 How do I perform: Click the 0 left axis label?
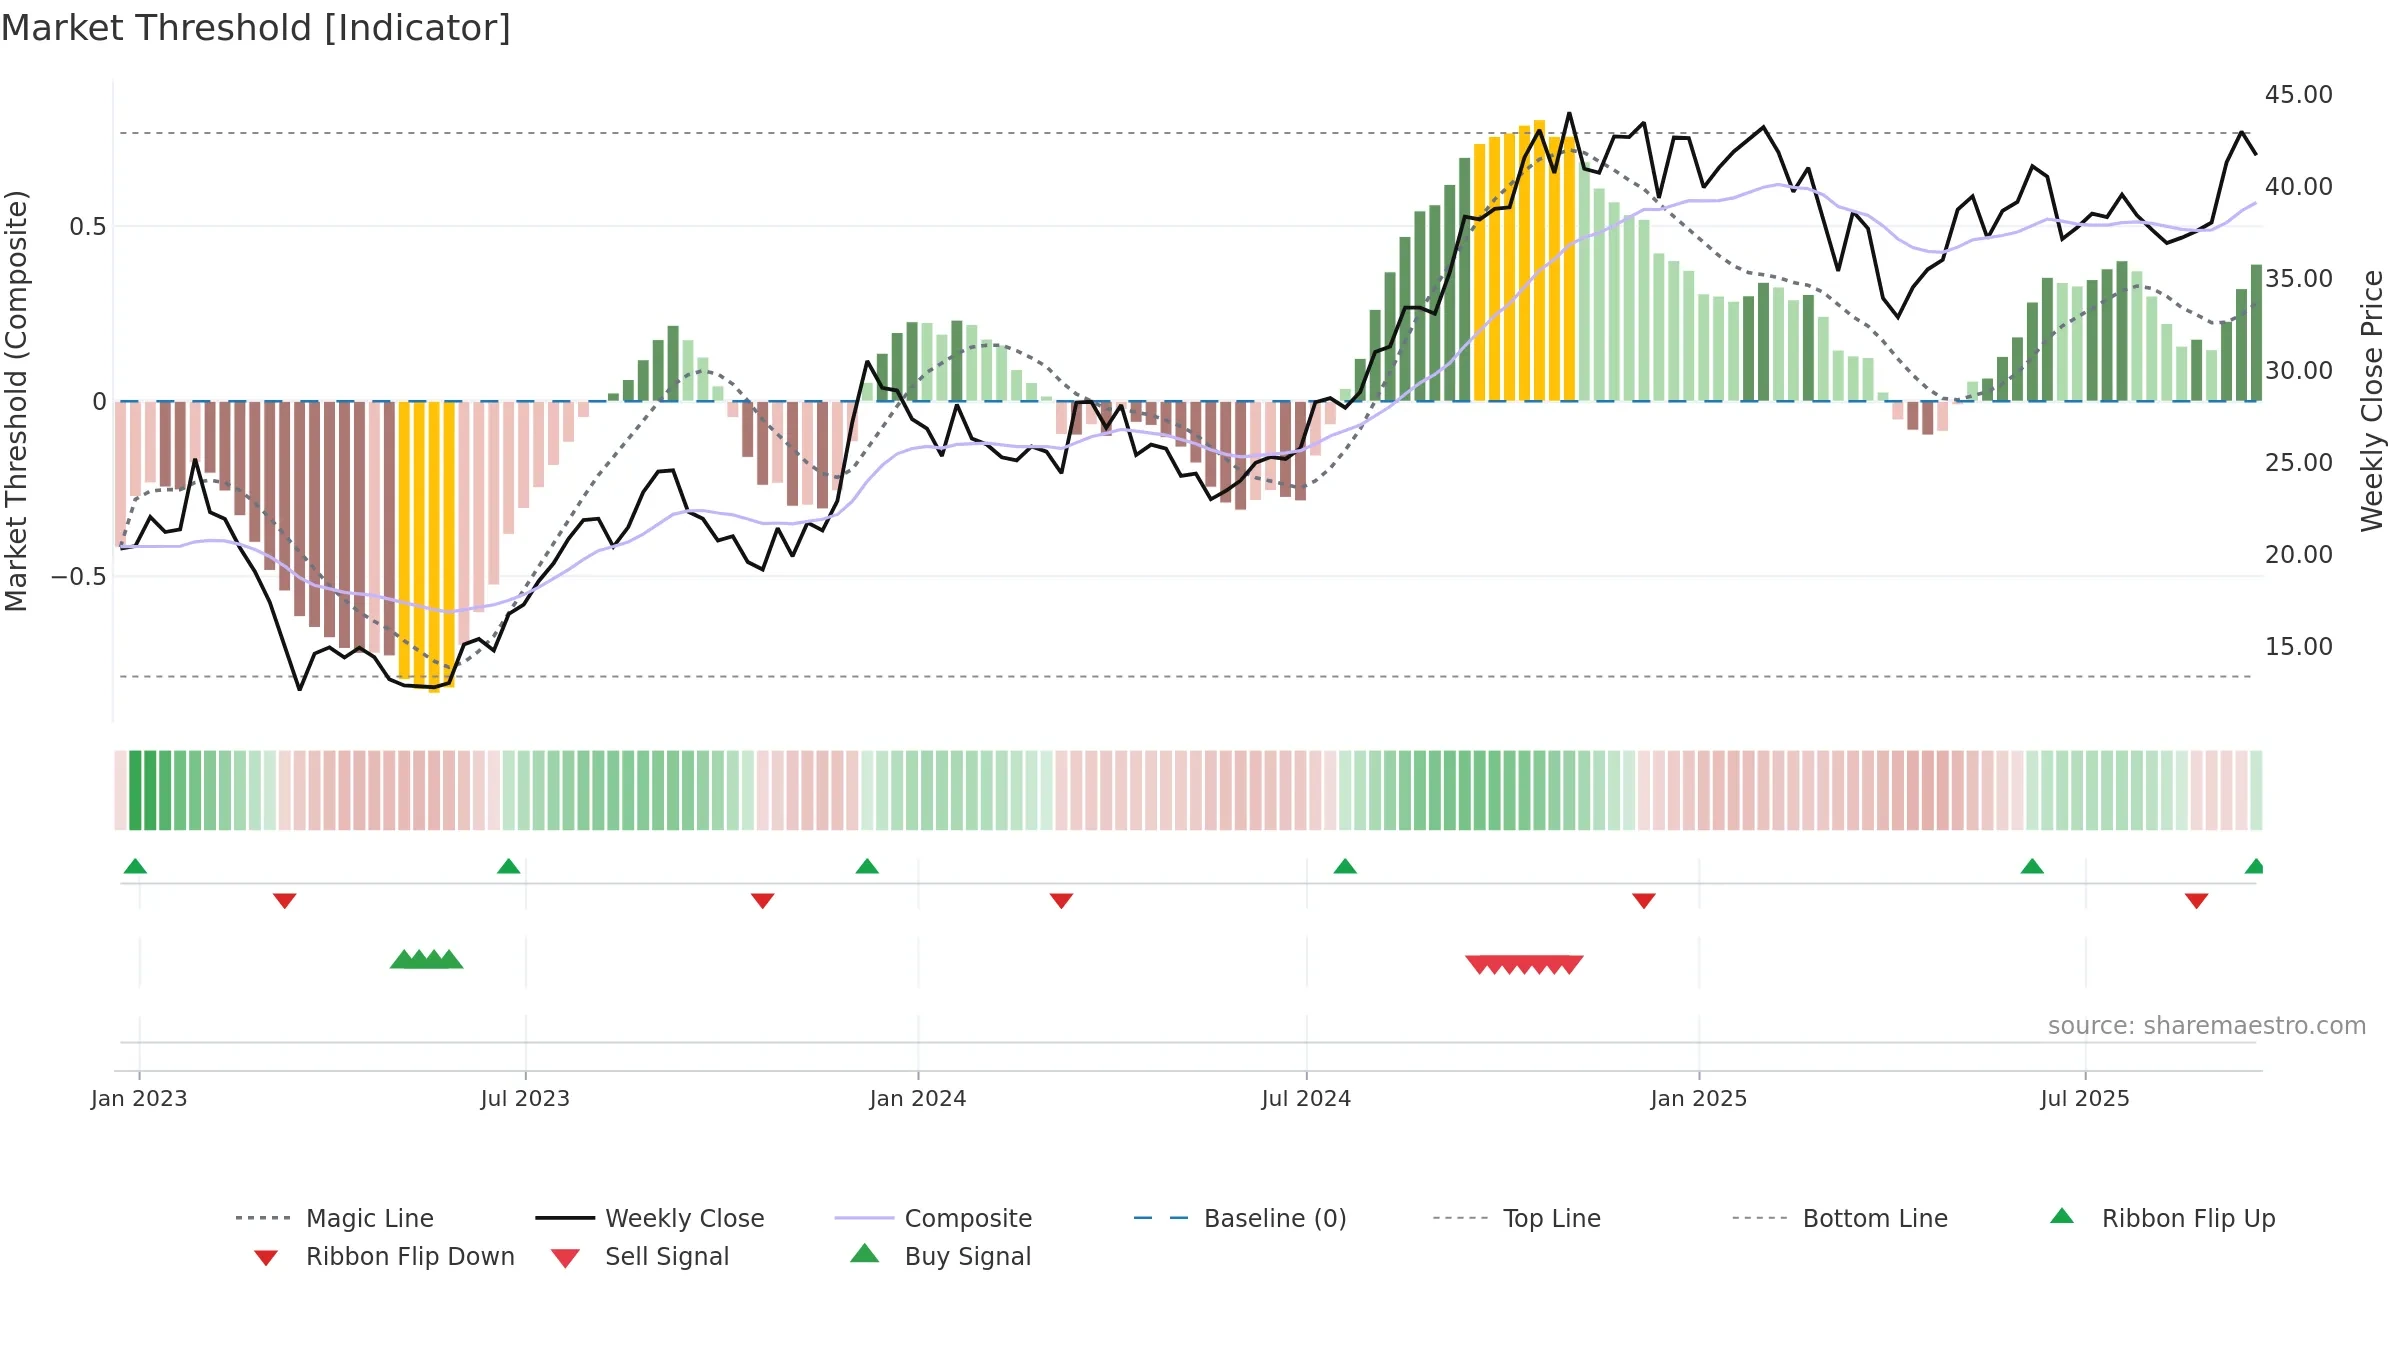pos(99,402)
